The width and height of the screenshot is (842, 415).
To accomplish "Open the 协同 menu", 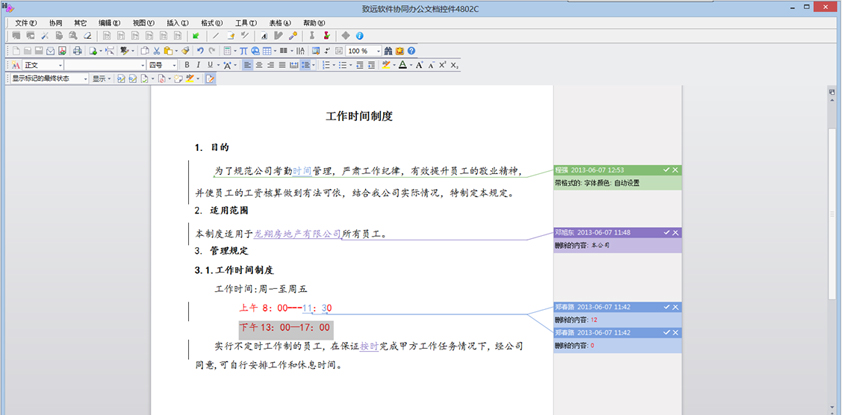I will [x=55, y=23].
